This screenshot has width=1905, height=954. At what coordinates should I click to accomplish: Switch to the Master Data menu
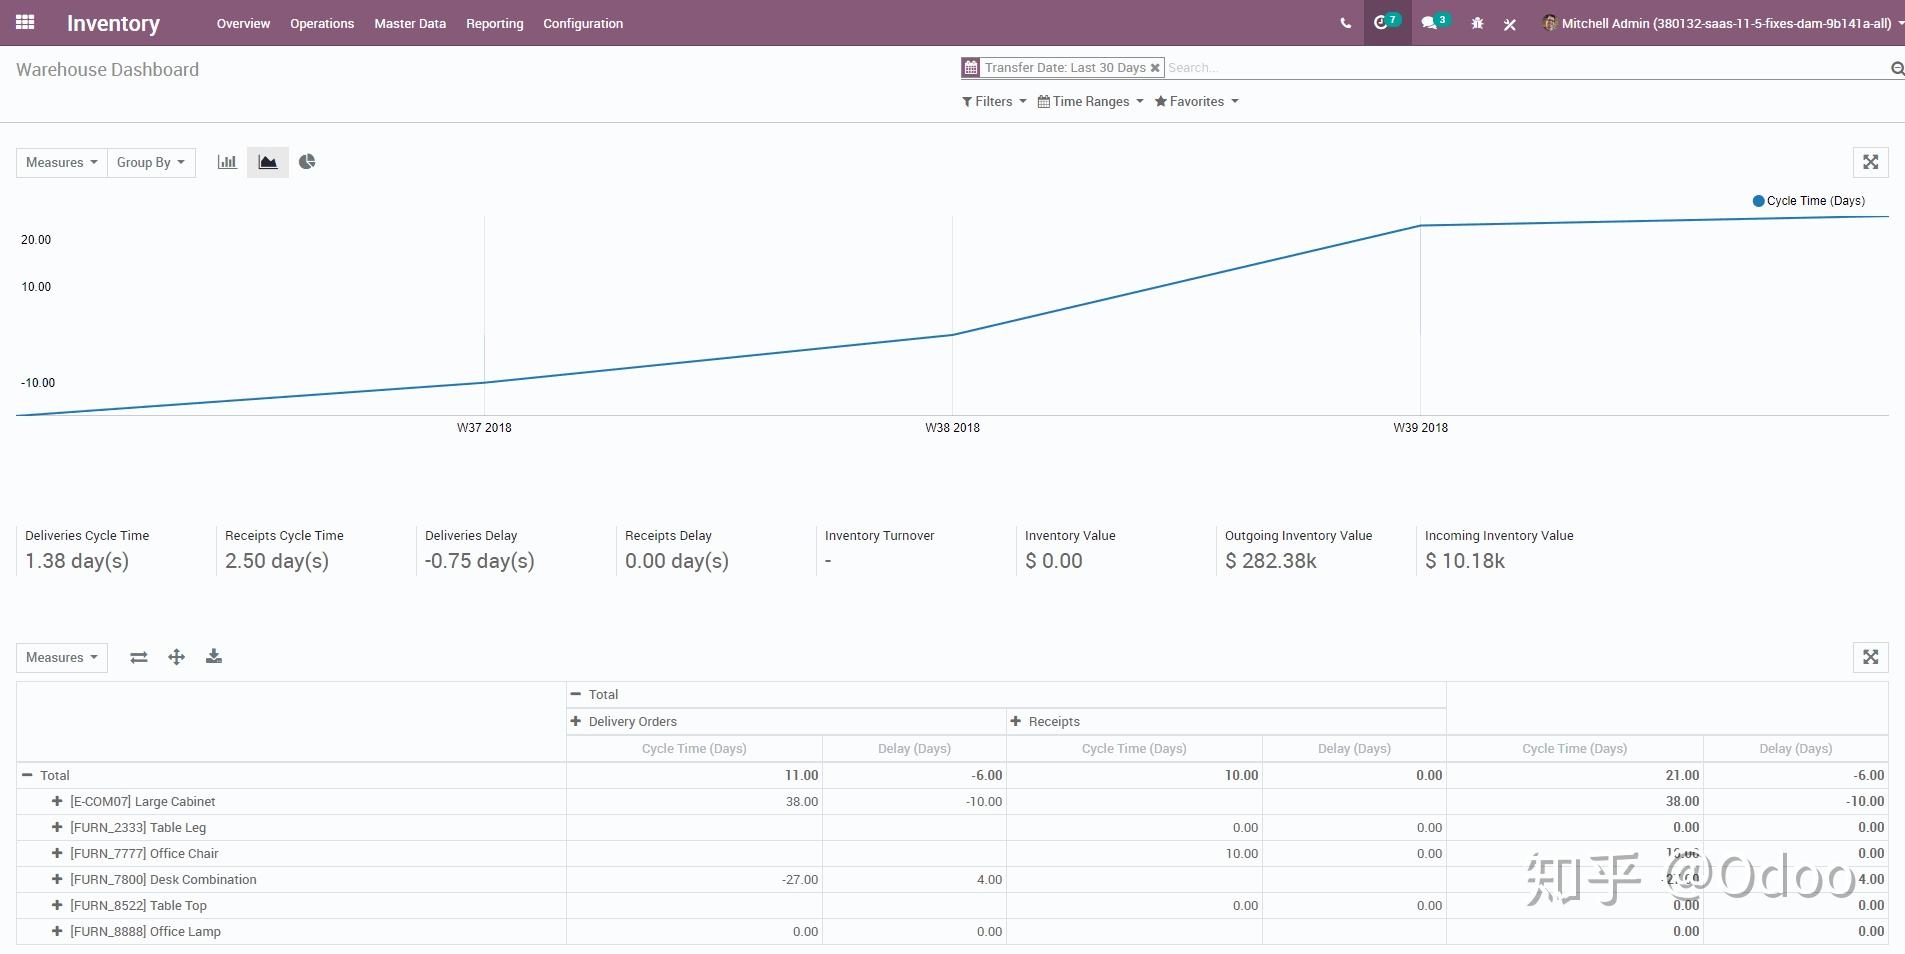click(x=409, y=23)
